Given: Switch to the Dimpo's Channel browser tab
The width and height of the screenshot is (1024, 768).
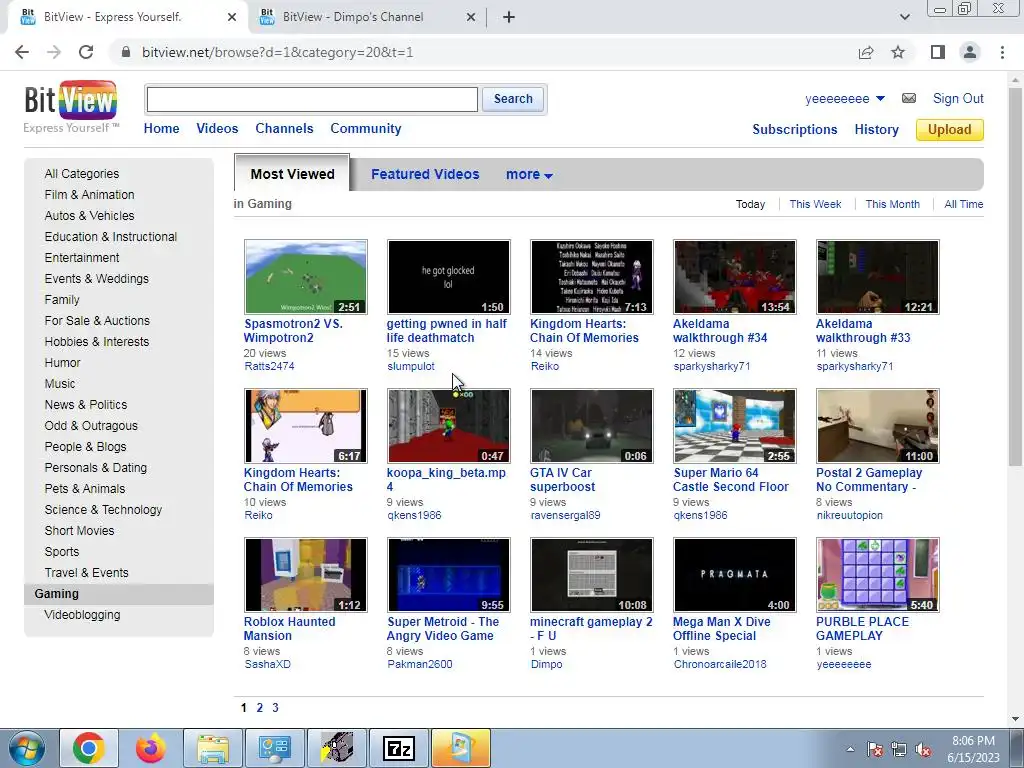Looking at the screenshot, I should [x=368, y=17].
